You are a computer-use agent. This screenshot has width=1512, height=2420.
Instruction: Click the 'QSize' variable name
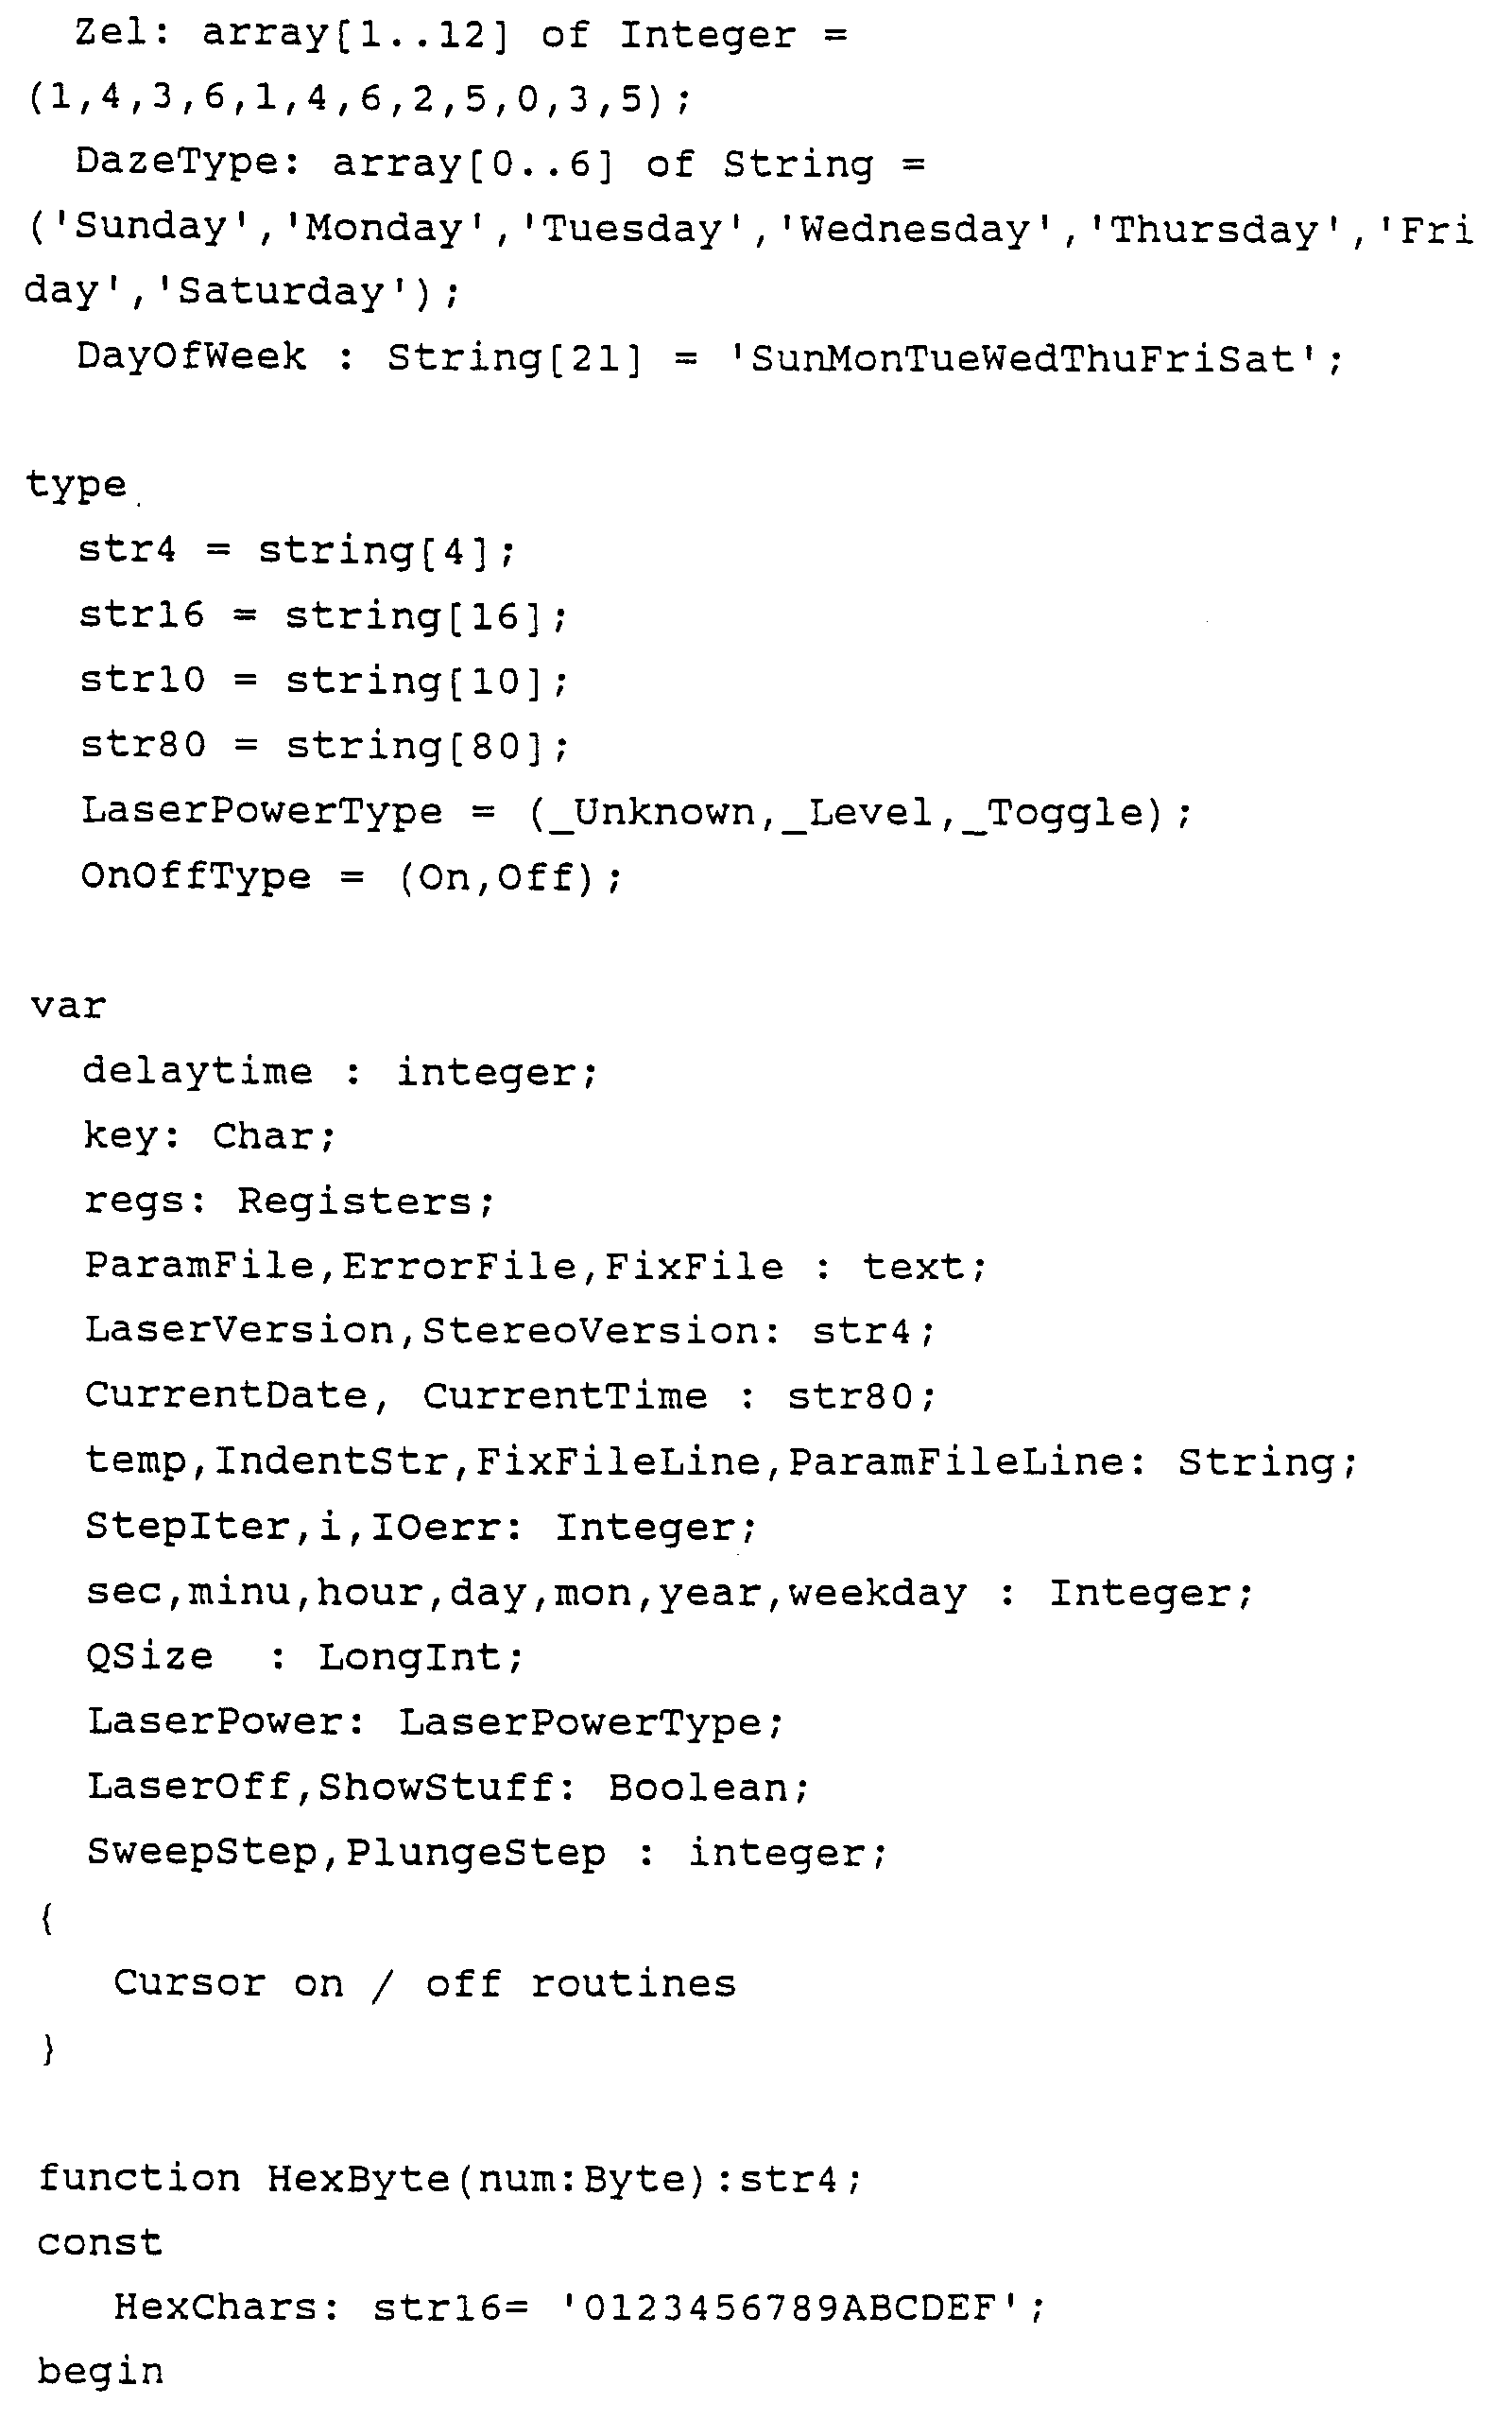(x=149, y=1658)
